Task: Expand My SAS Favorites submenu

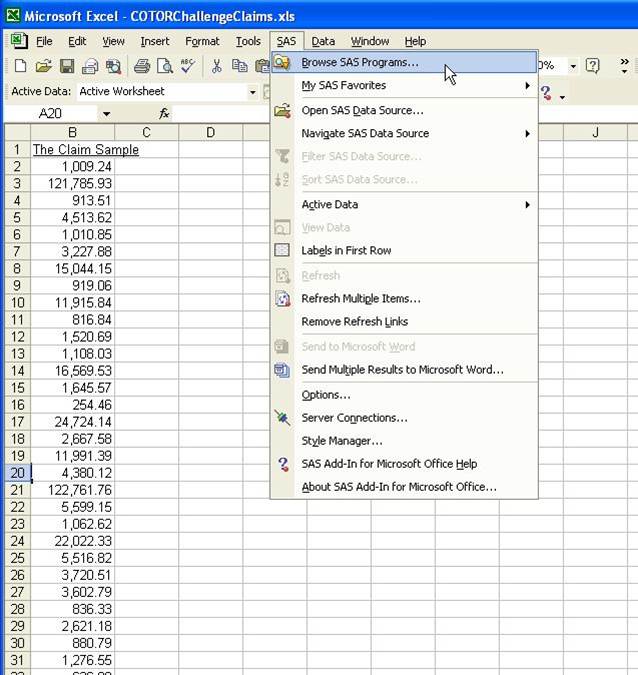Action: 405,85
